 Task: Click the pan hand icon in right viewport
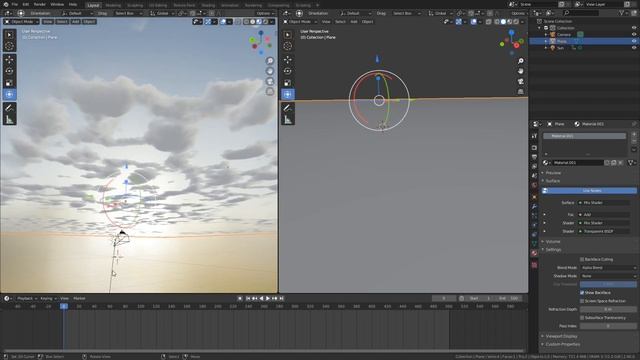pos(521,71)
